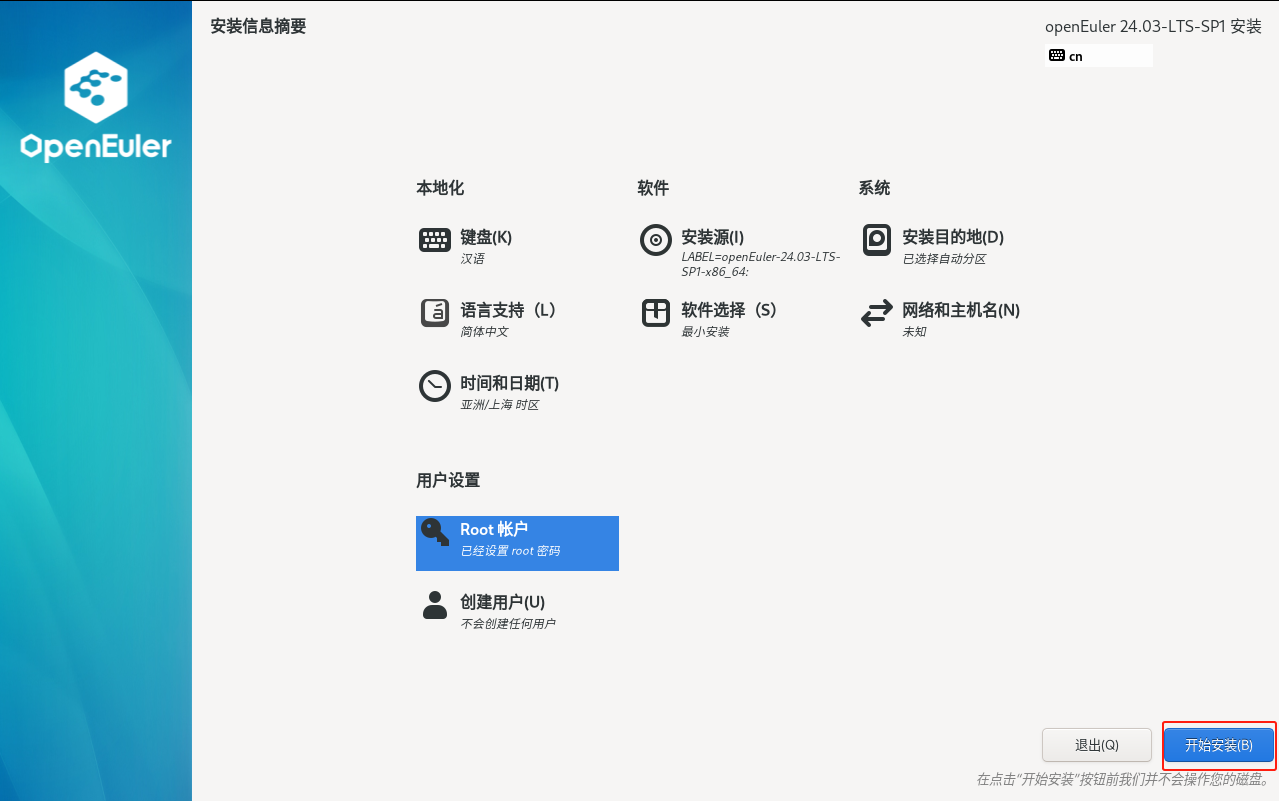1279x801 pixels.
Task: Click the 简体中文 language status text
Action: click(484, 332)
